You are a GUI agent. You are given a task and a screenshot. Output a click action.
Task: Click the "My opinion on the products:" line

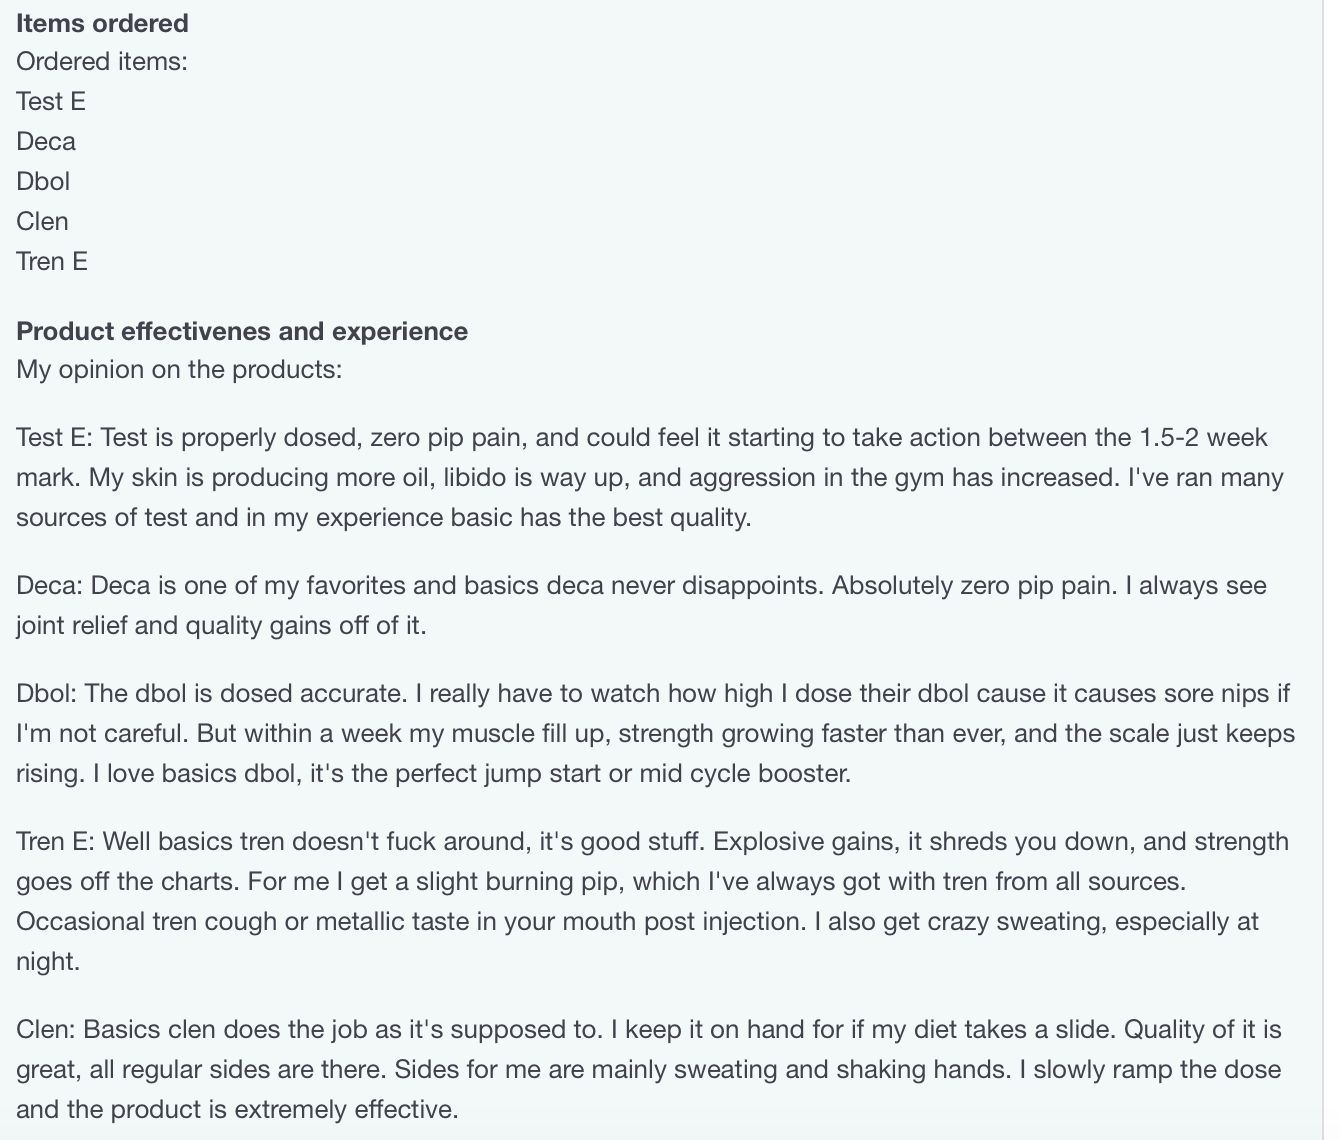(x=179, y=370)
